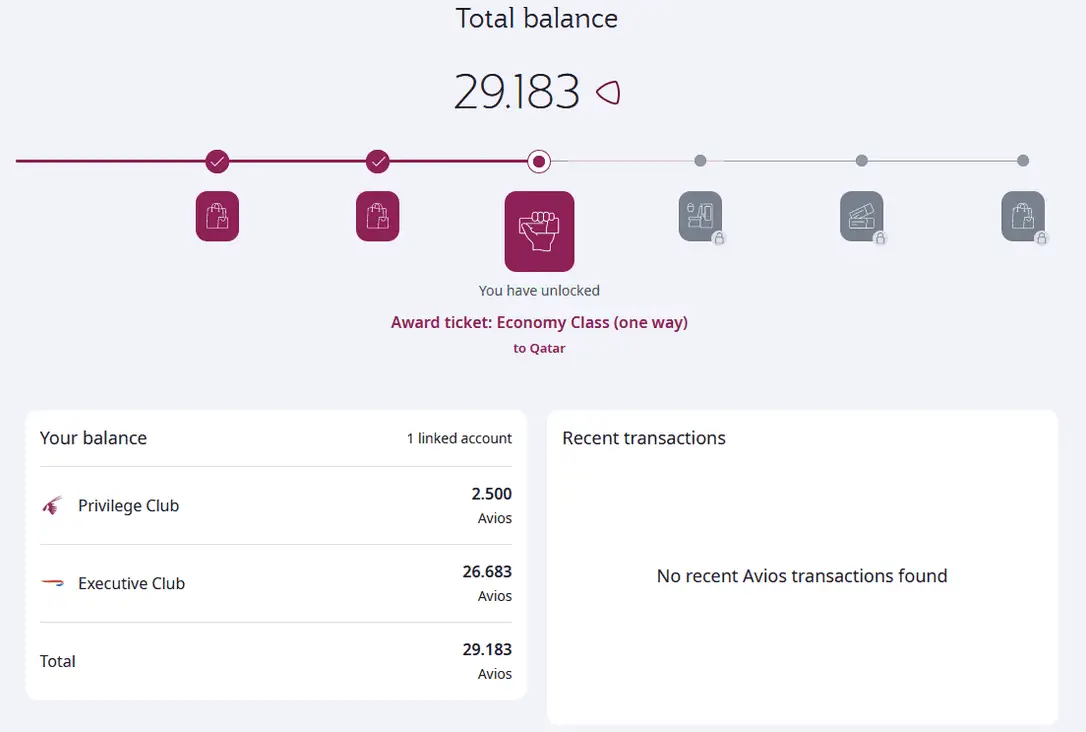Select the Privilege Club account row
Image resolution: width=1086 pixels, height=732 pixels.
pyautogui.click(x=275, y=506)
